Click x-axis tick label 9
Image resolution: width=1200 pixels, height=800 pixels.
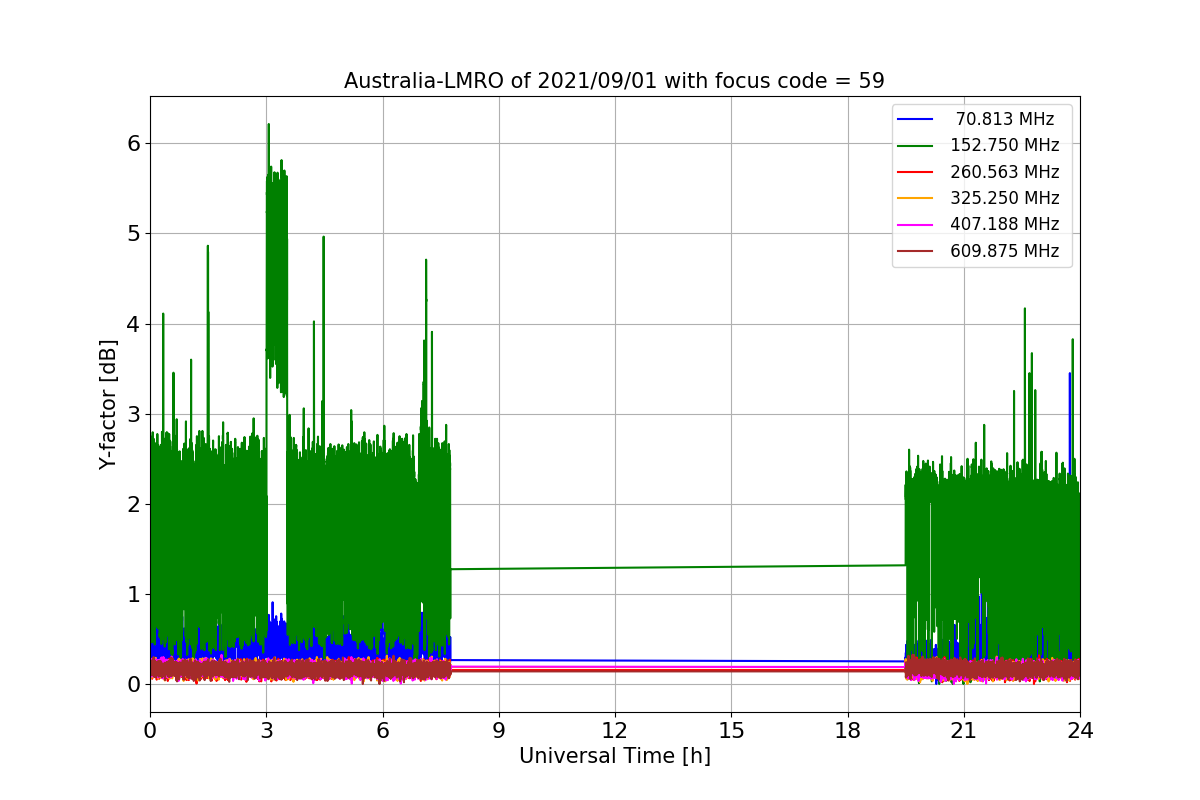click(499, 731)
